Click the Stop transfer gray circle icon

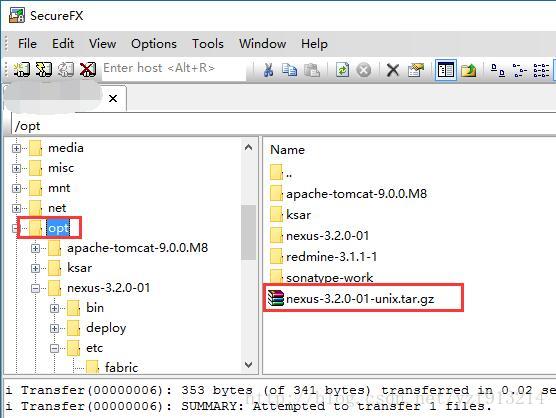click(x=363, y=70)
